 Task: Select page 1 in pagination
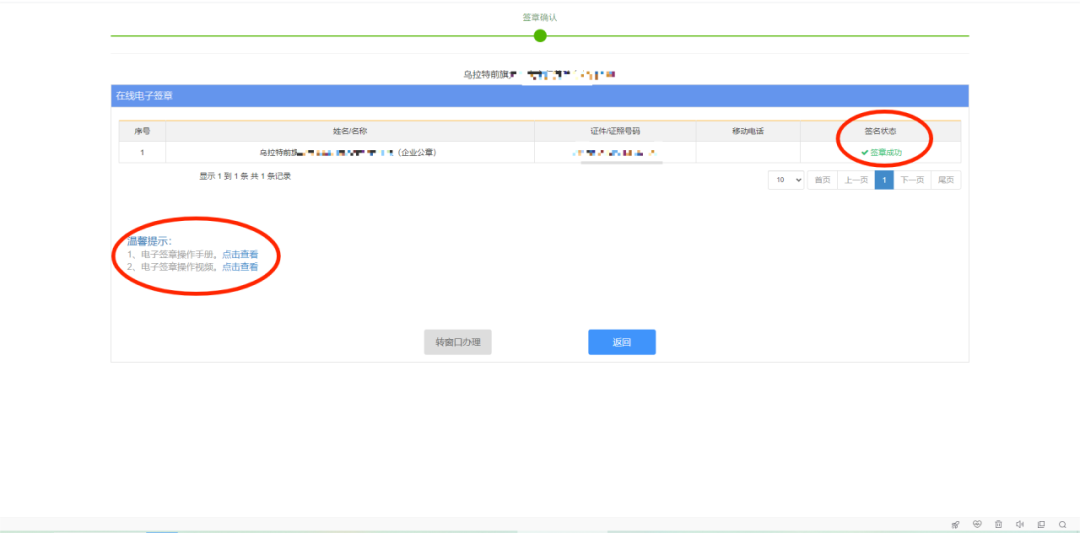(884, 180)
